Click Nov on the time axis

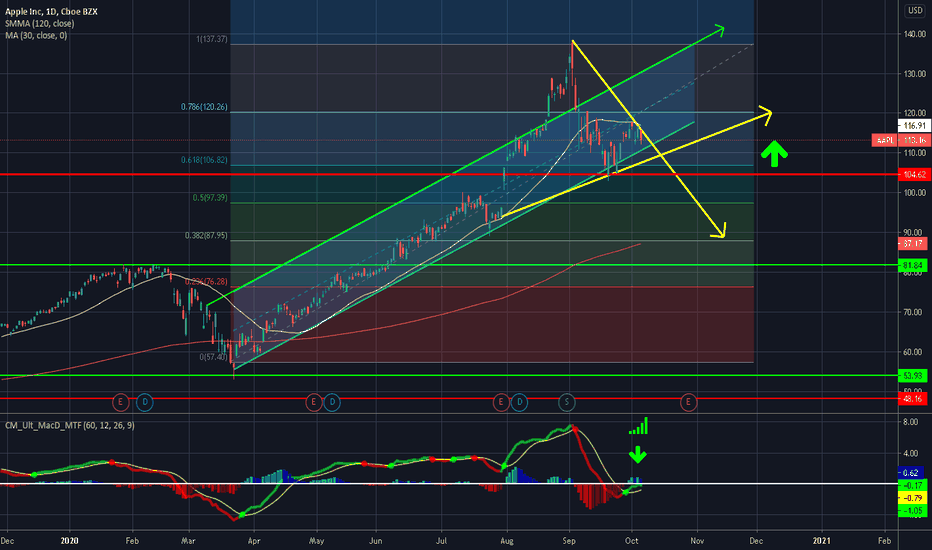click(697, 540)
